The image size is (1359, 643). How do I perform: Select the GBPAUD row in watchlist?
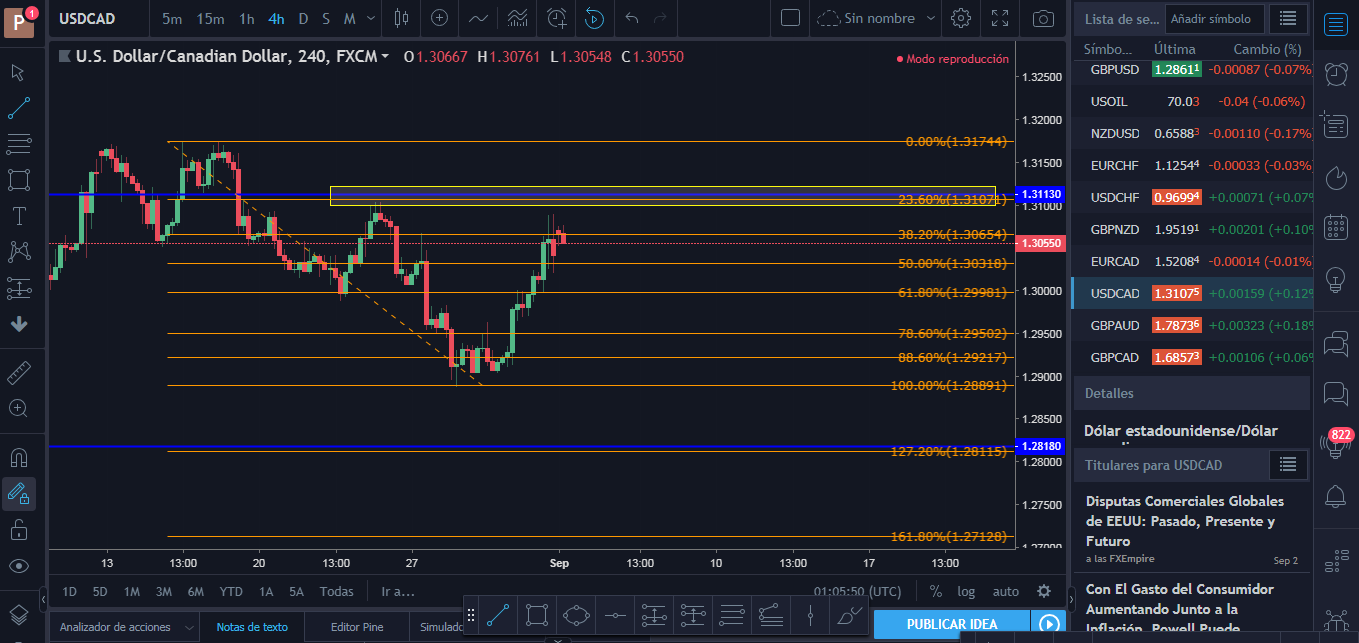1191,325
